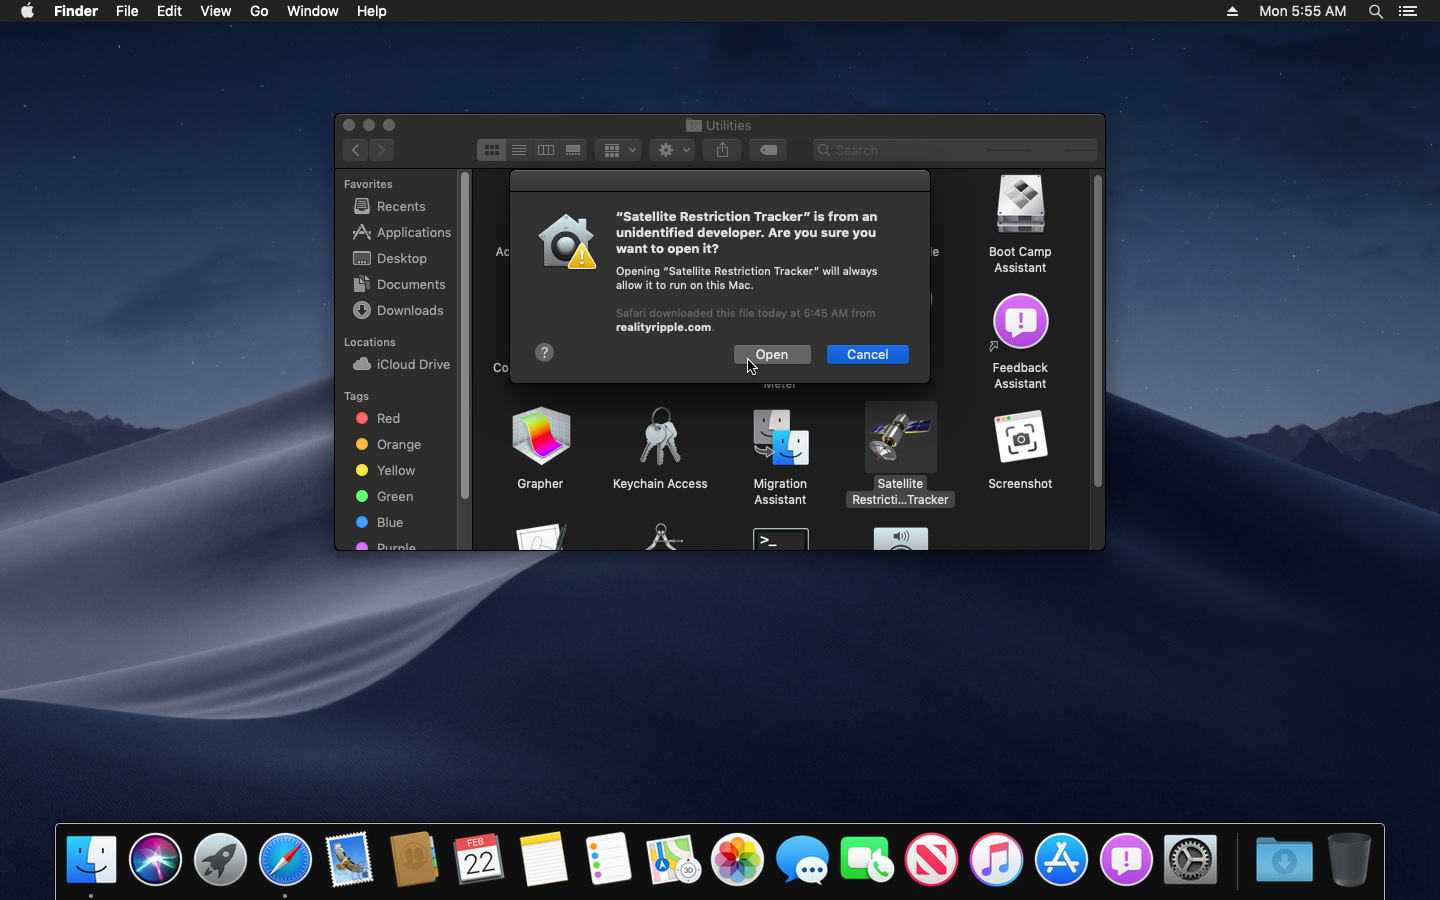This screenshot has height=900, width=1440.
Task: Open the Window menu
Action: [312, 11]
